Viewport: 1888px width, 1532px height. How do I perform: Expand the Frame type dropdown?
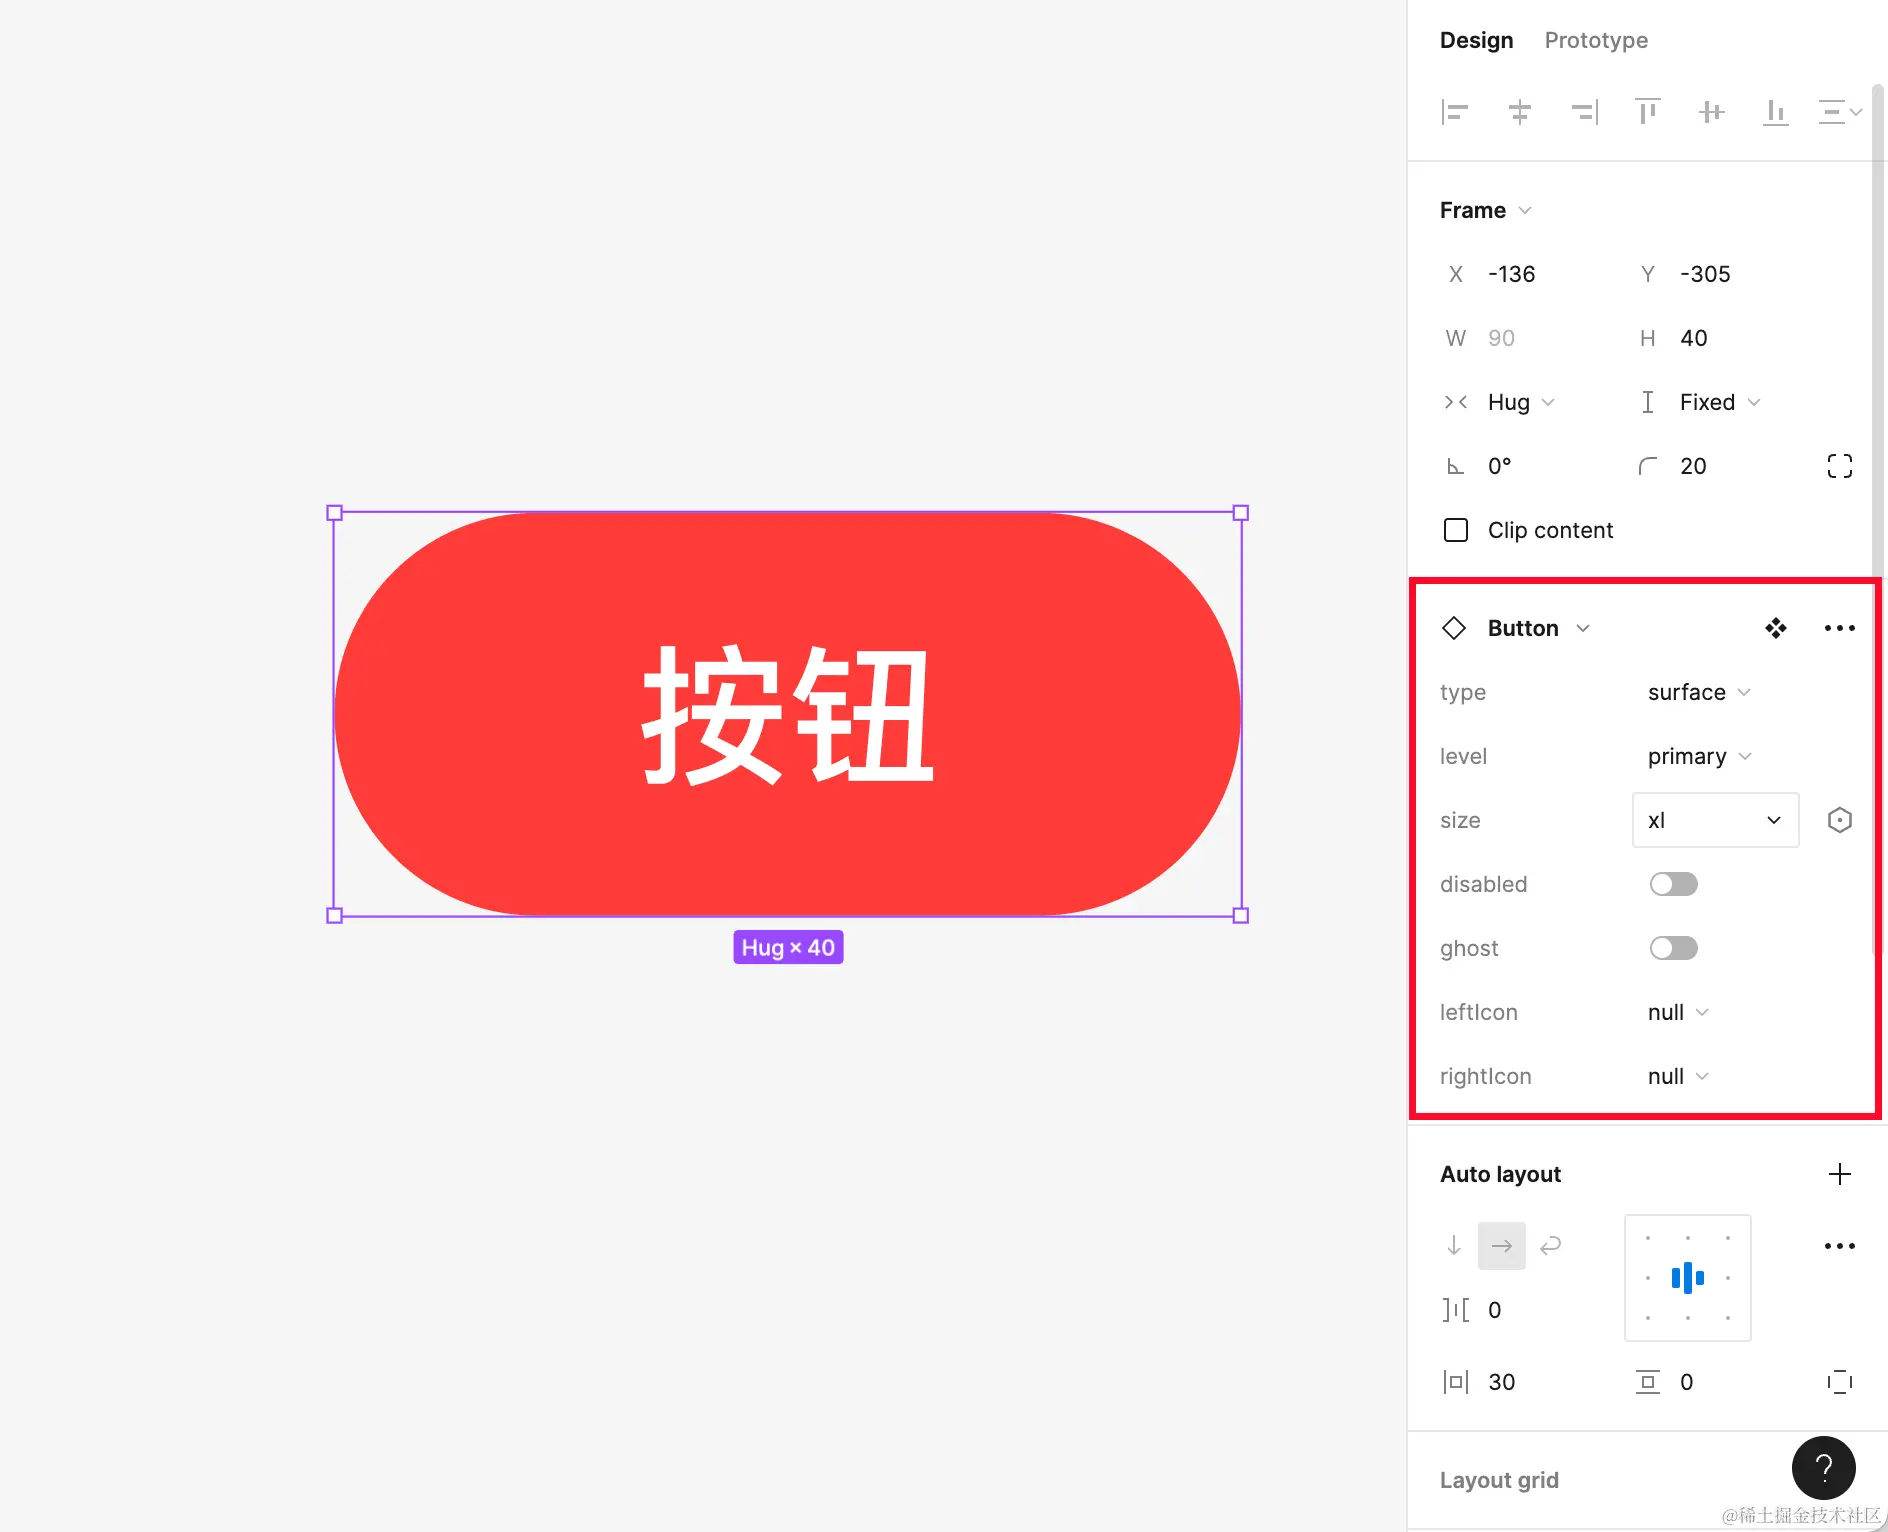[x=1486, y=210]
